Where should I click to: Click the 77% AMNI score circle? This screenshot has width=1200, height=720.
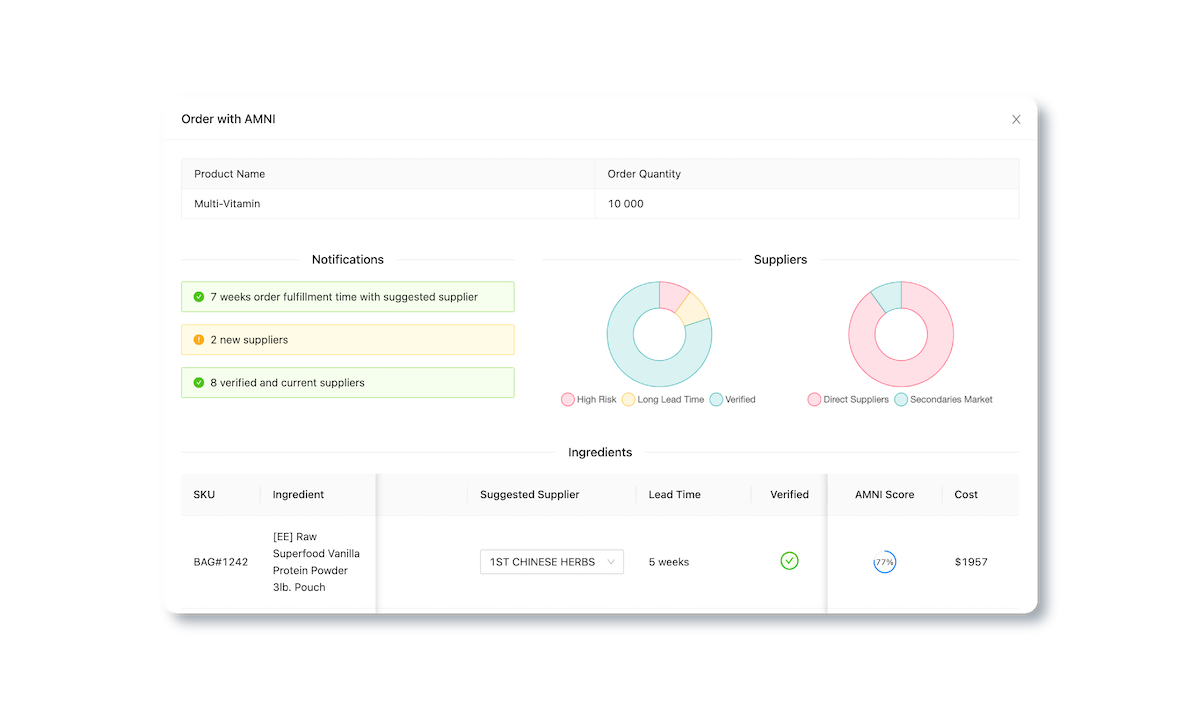[884, 562]
